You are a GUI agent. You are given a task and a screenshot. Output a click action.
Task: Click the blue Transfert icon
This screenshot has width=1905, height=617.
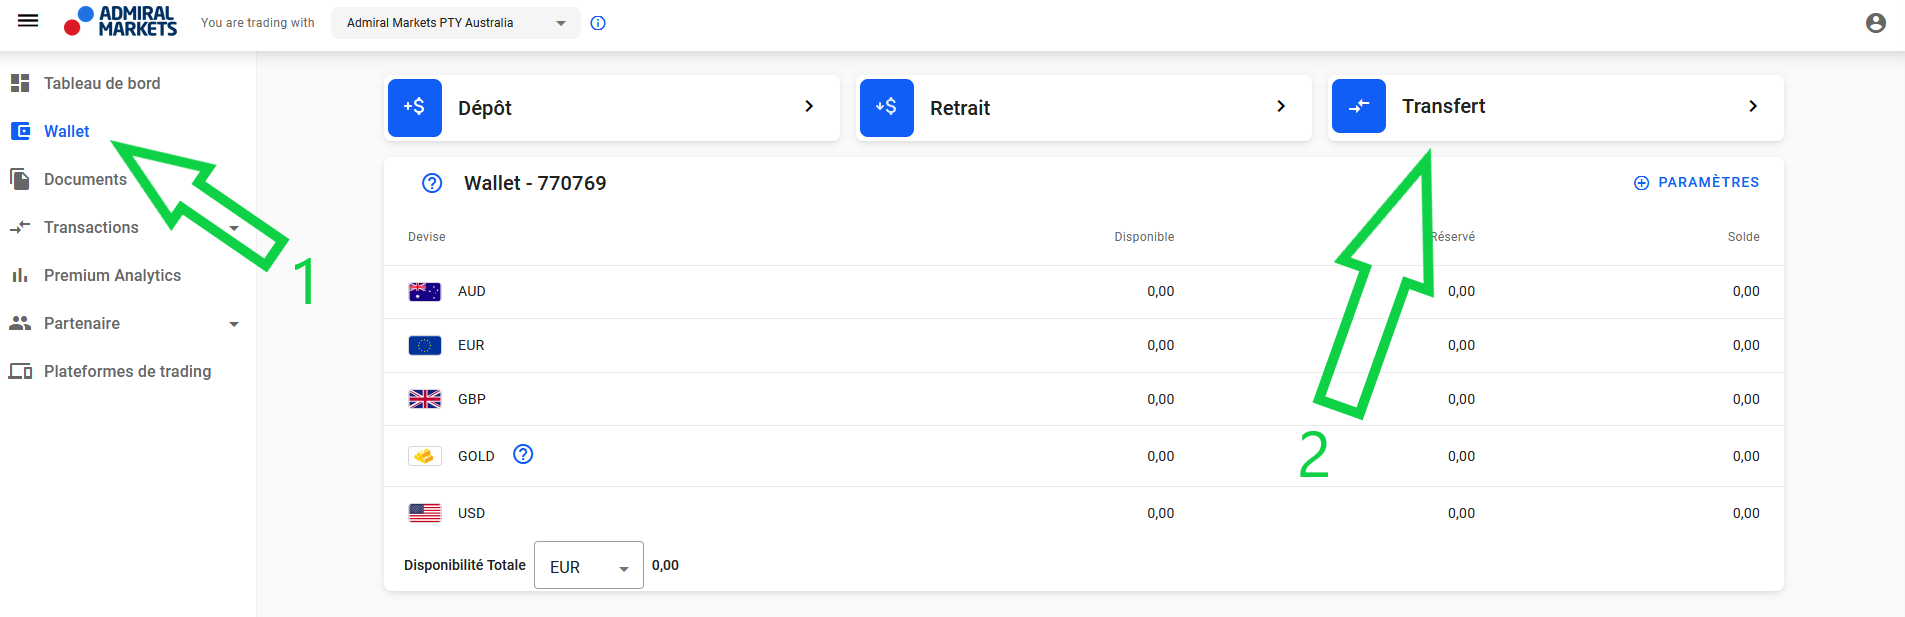(1358, 106)
